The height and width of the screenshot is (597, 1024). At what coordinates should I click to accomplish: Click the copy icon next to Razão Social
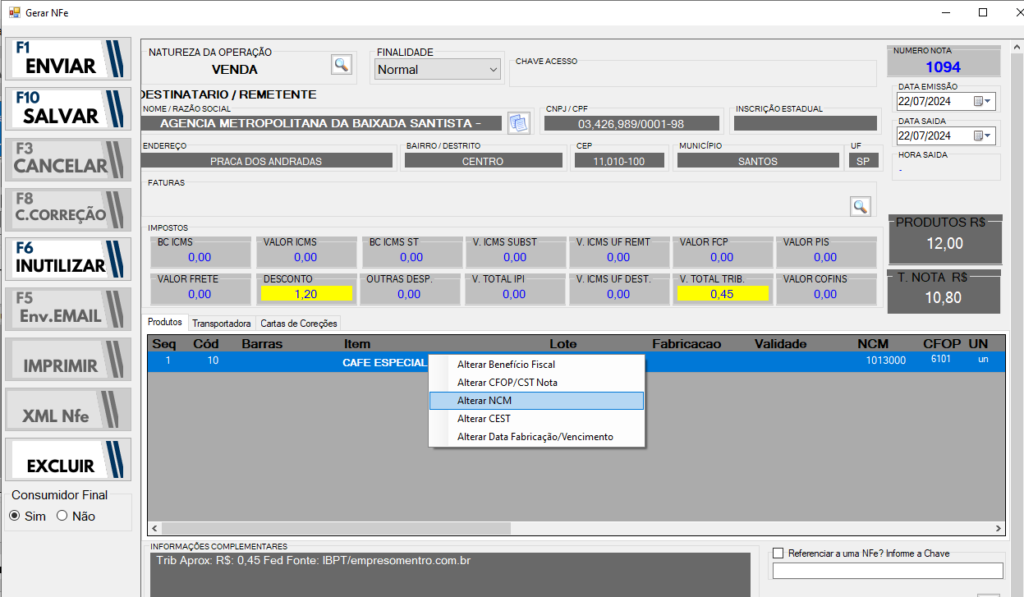[x=518, y=123]
